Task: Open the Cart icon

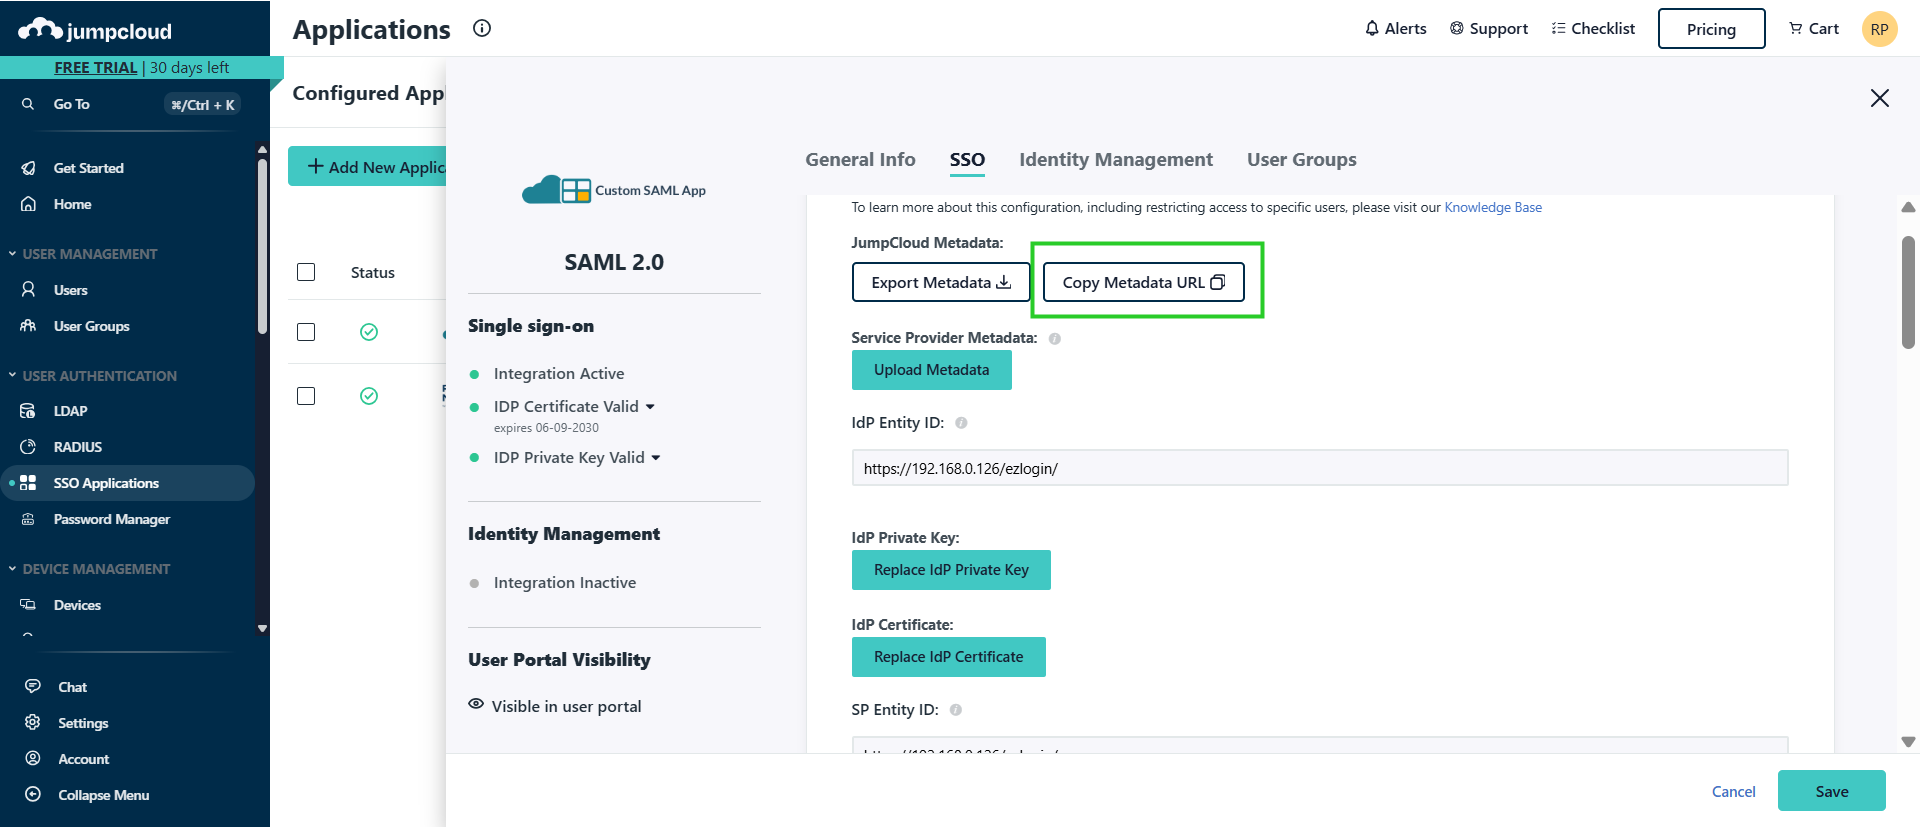Action: [1796, 28]
